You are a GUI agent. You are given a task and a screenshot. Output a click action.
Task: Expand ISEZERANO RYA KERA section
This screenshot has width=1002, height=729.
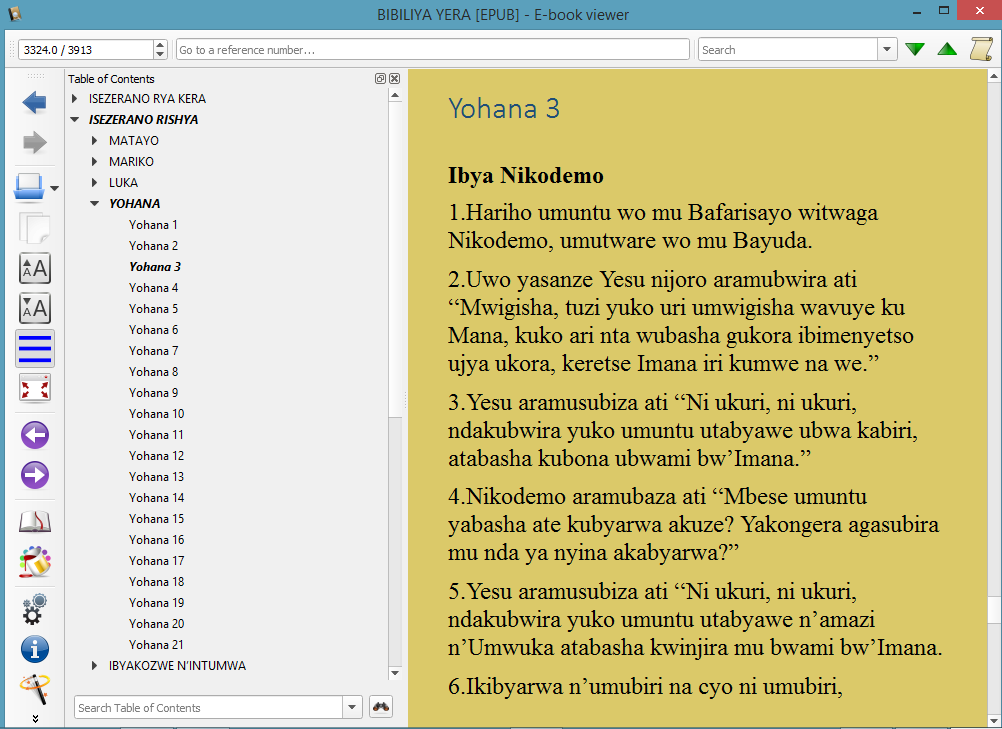75,98
